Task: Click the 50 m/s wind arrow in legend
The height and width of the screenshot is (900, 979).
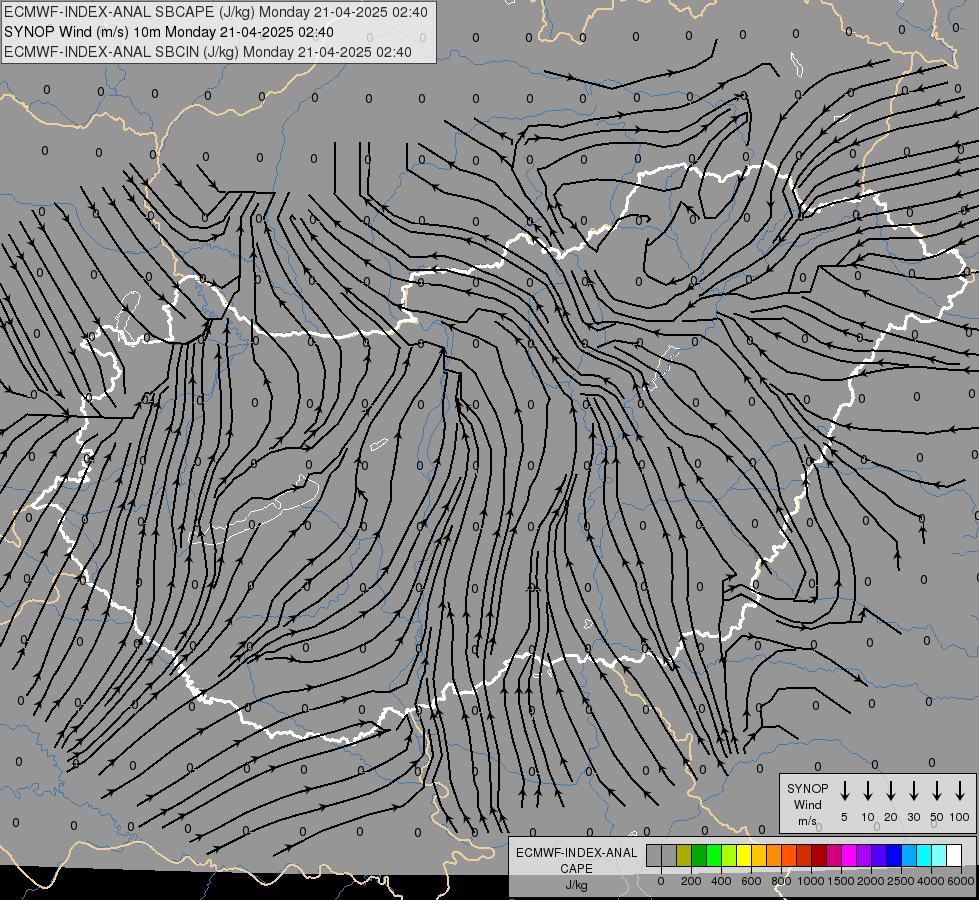Action: [937, 791]
